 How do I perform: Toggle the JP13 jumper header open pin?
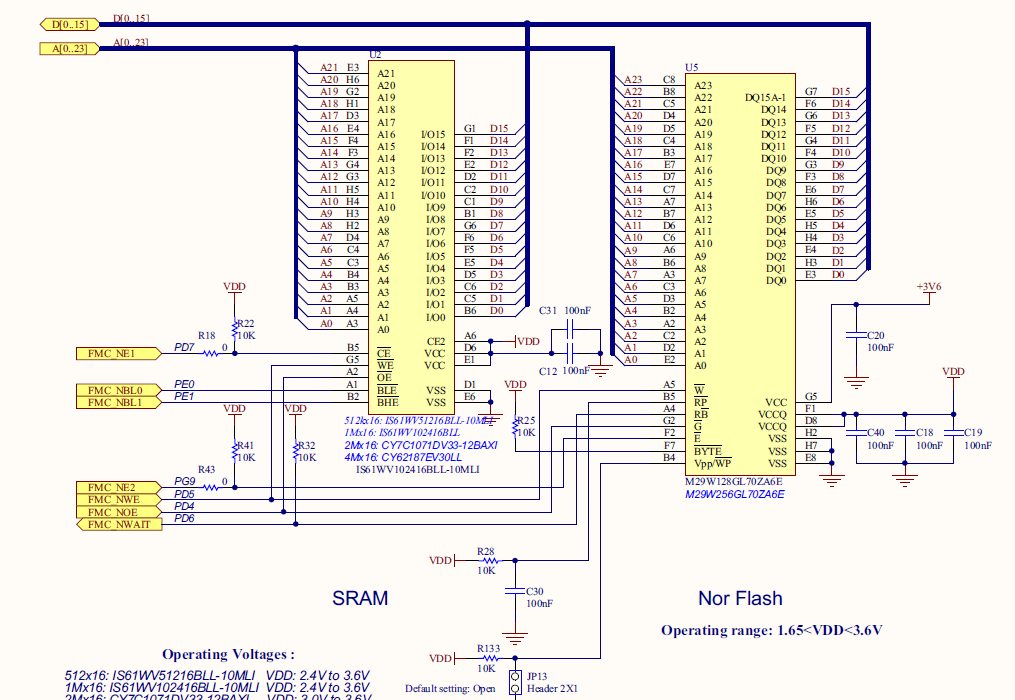(516, 677)
